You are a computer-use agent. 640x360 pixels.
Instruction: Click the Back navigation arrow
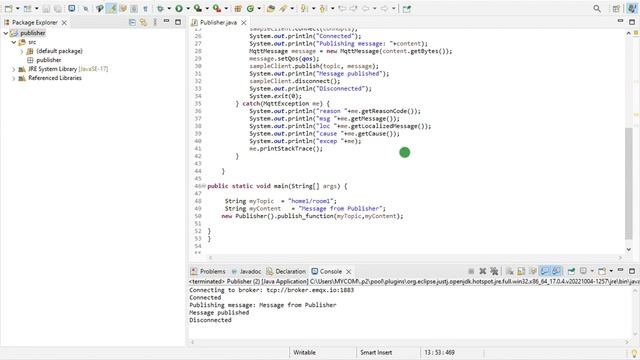(366, 9)
